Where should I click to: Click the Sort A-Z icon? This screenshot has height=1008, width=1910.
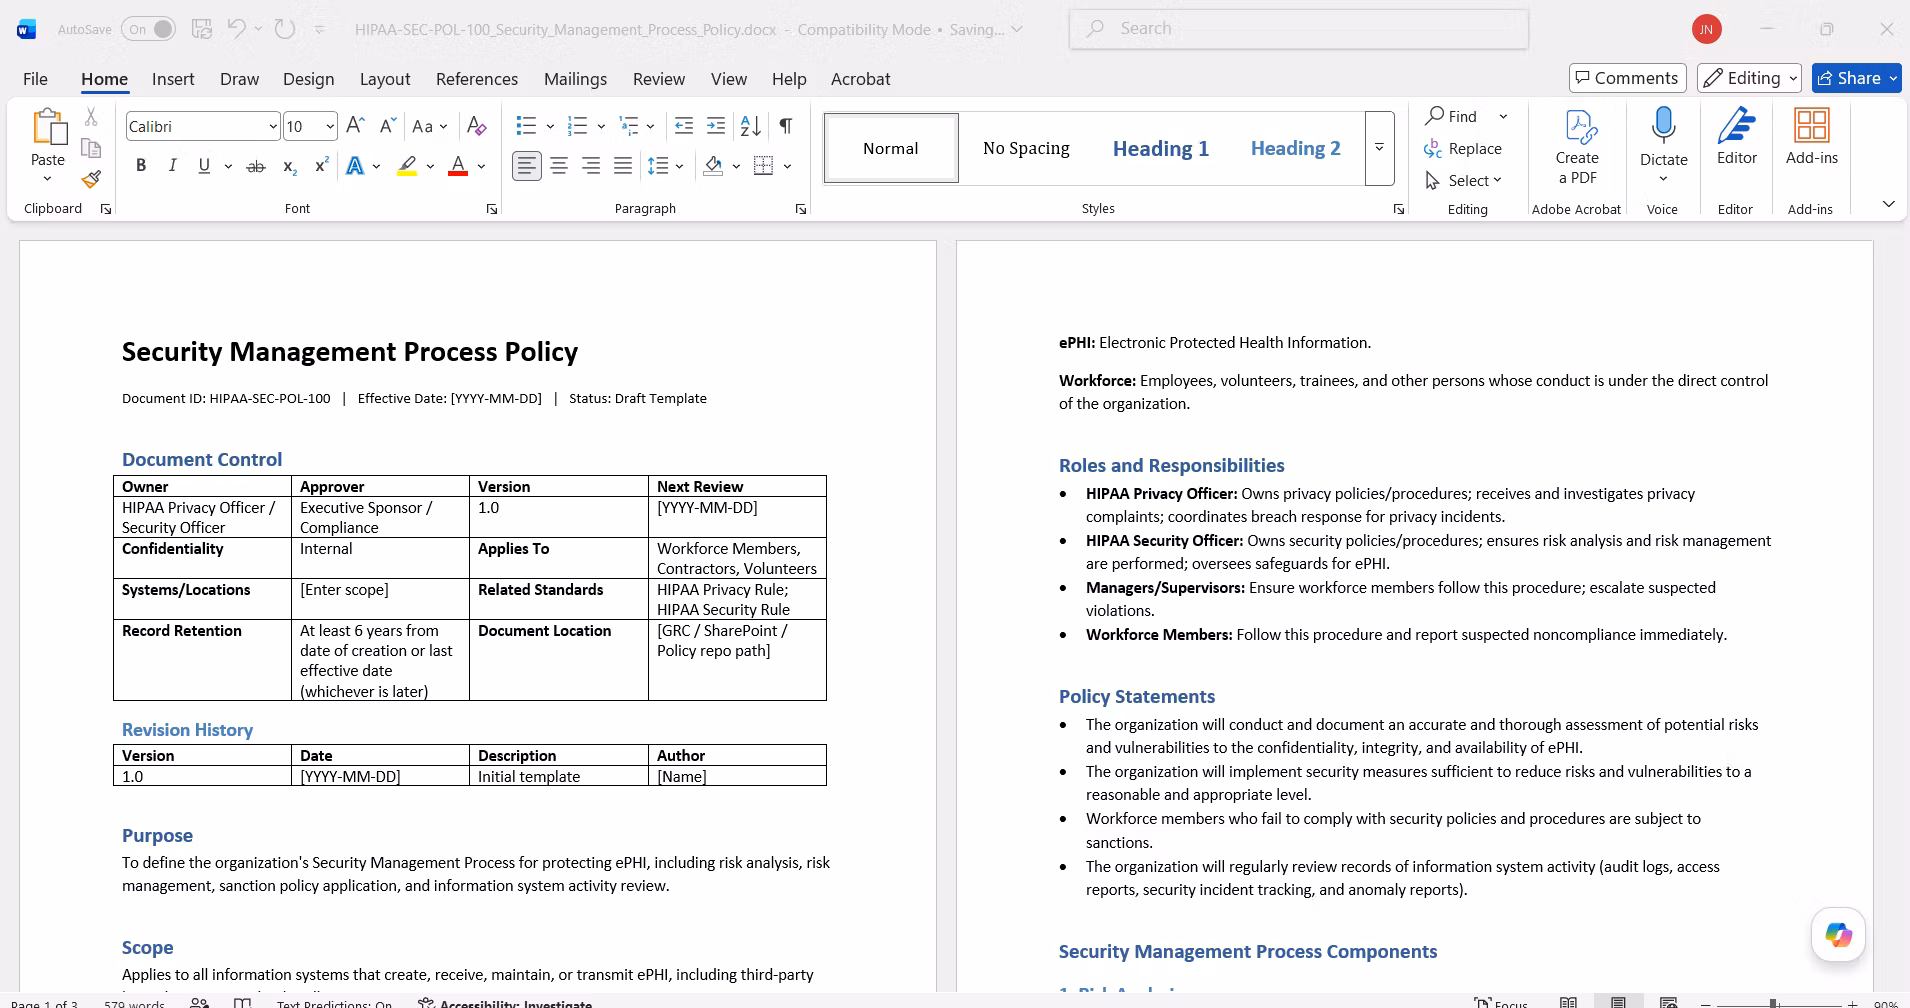click(x=750, y=126)
